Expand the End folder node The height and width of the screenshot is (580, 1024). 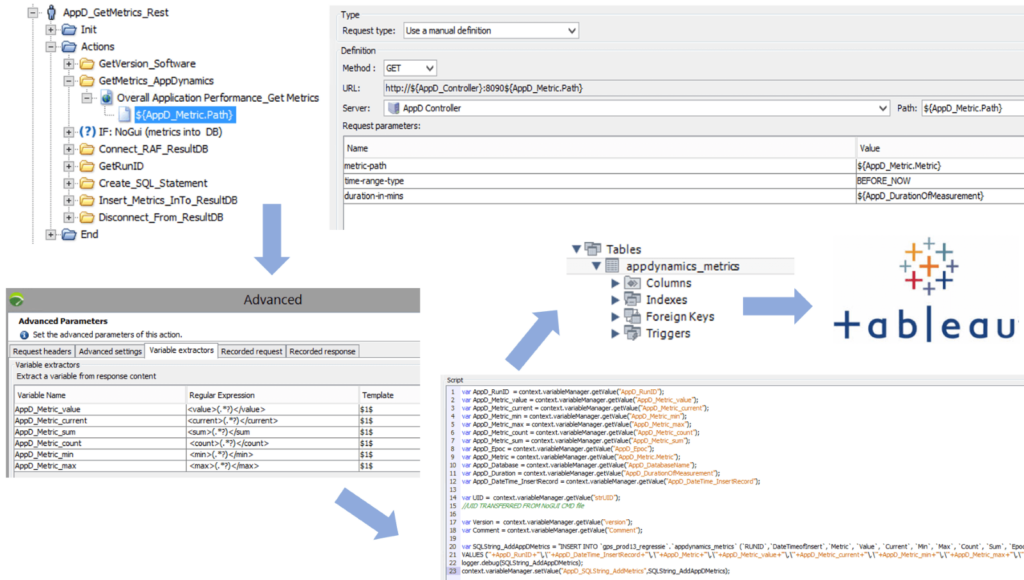point(50,234)
